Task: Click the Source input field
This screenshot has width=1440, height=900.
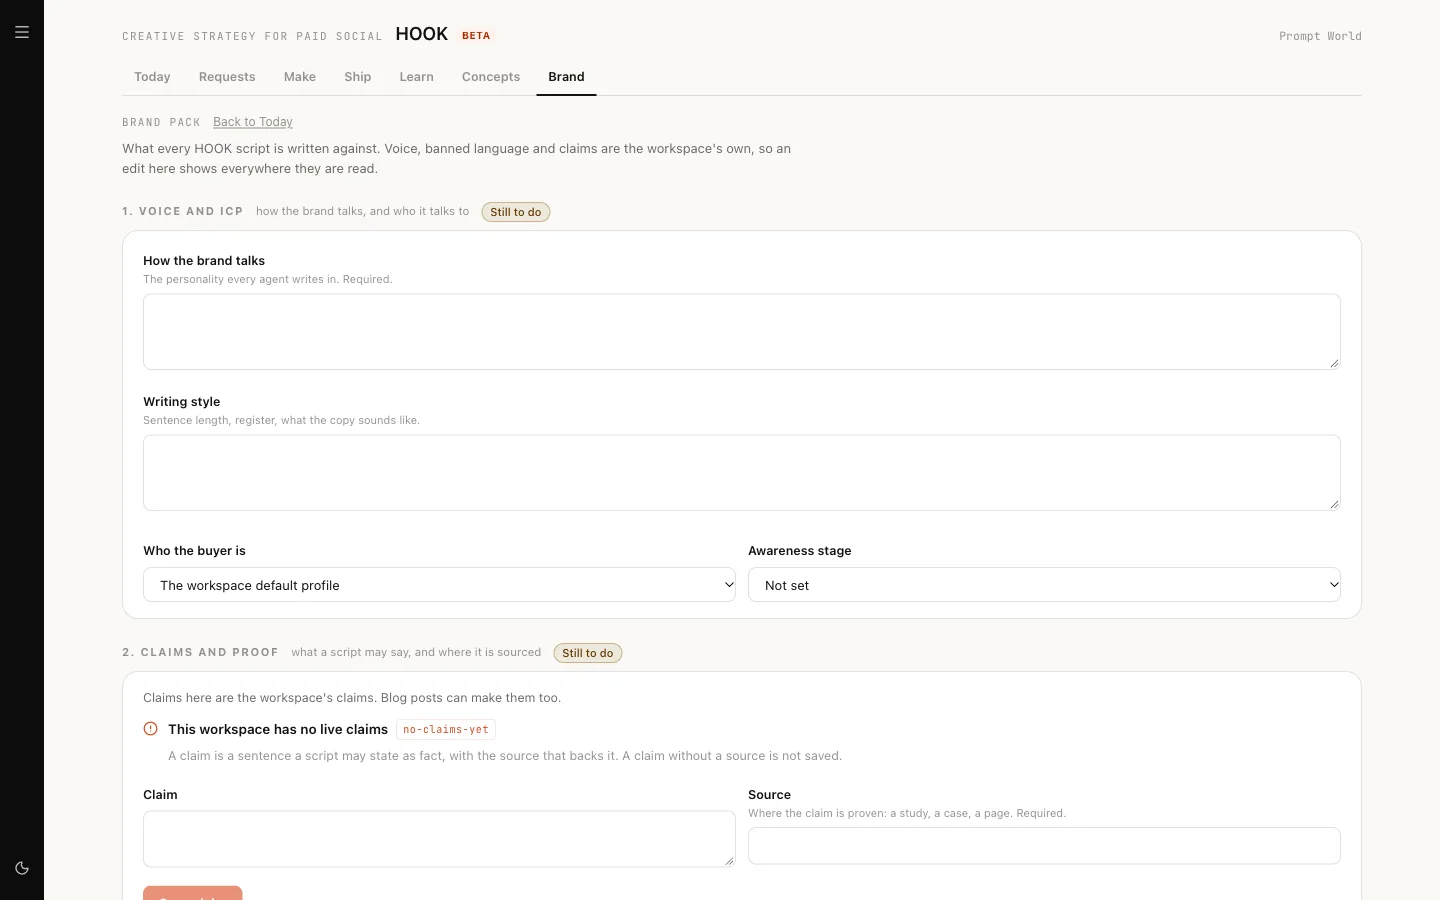Action: (x=1044, y=846)
